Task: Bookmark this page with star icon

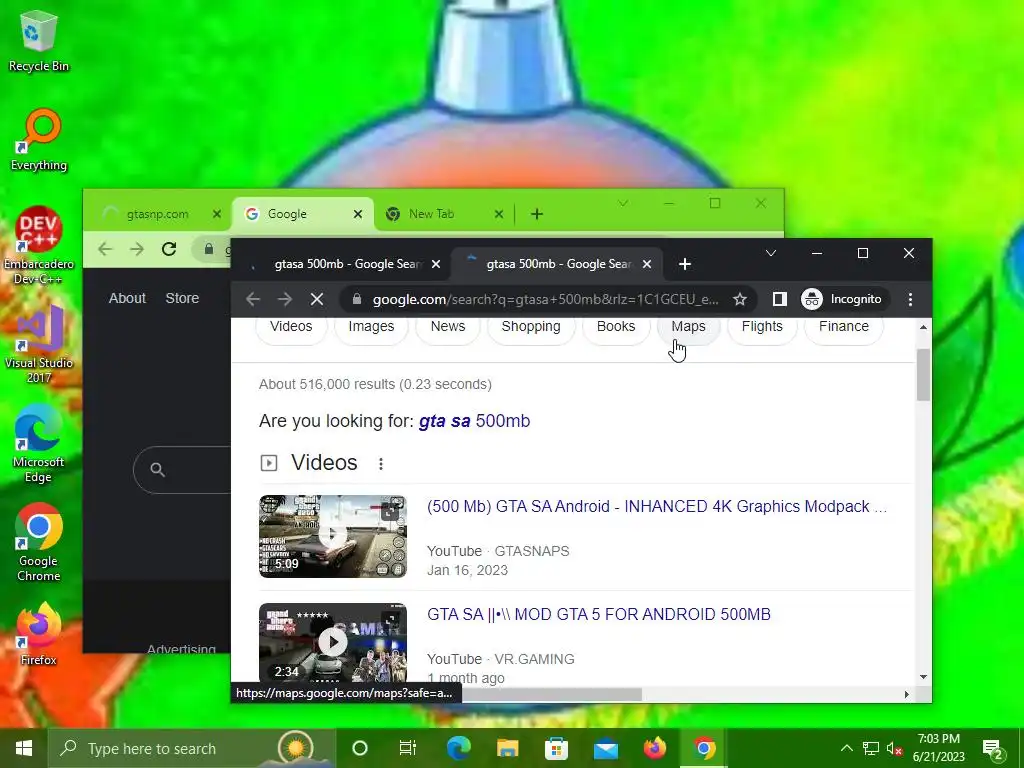Action: 739,299
